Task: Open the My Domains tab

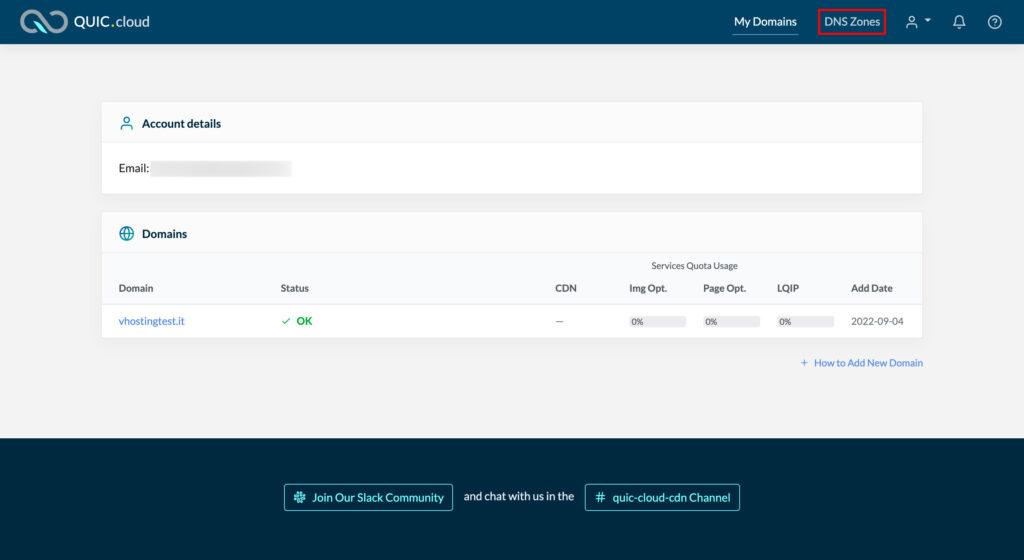Action: pos(765,22)
